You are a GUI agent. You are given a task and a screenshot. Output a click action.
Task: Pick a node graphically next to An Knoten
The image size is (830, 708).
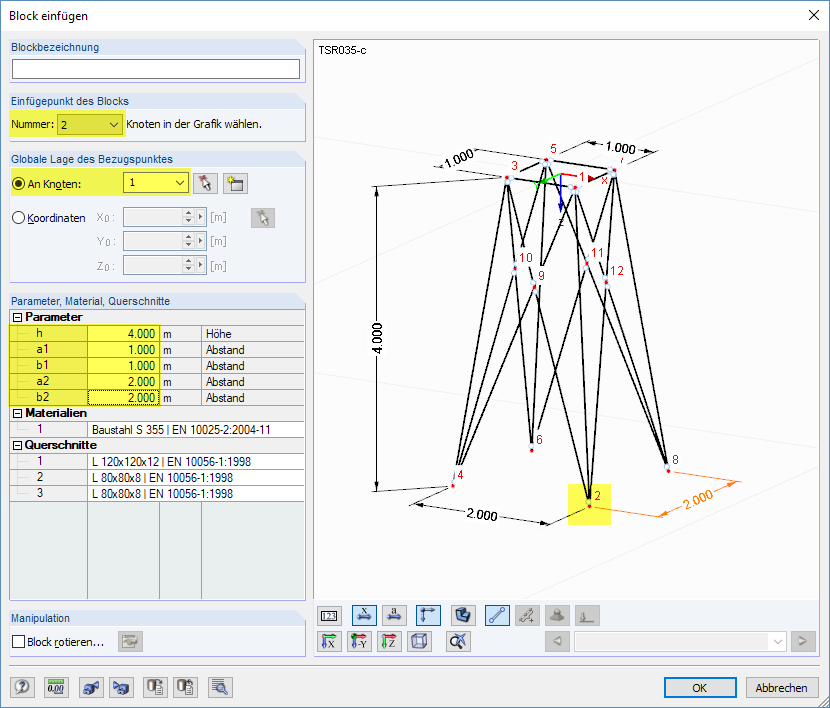(x=204, y=183)
